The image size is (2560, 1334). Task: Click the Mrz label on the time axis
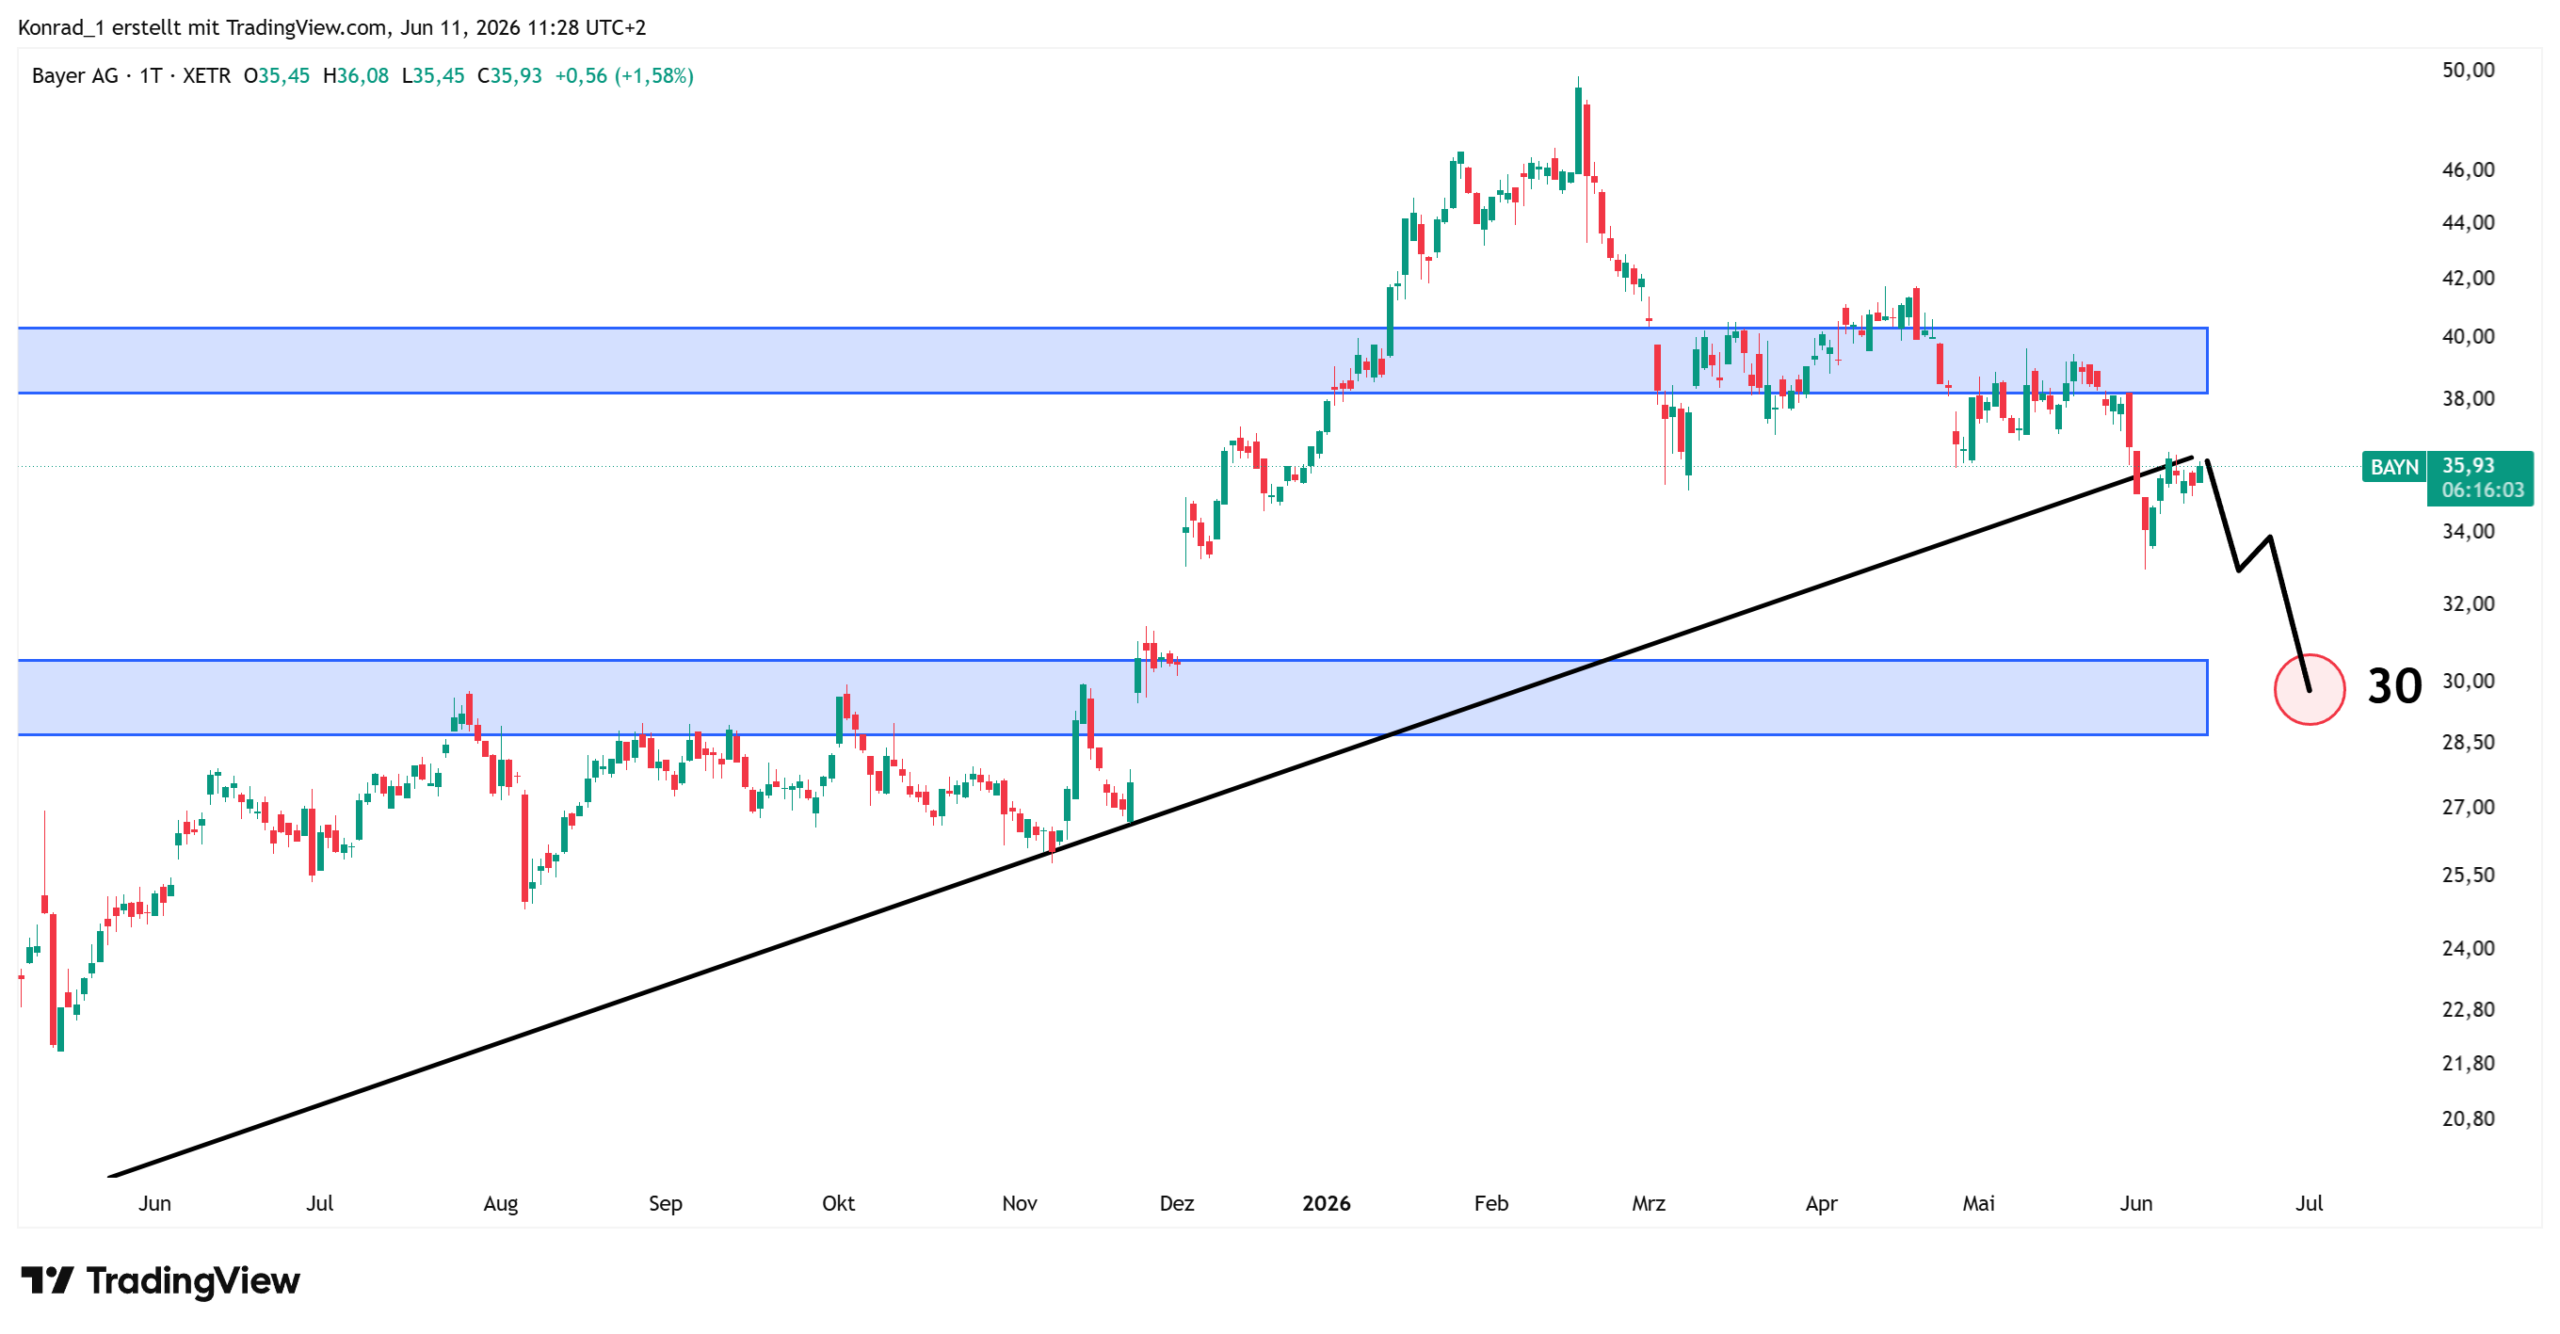click(x=1648, y=1203)
